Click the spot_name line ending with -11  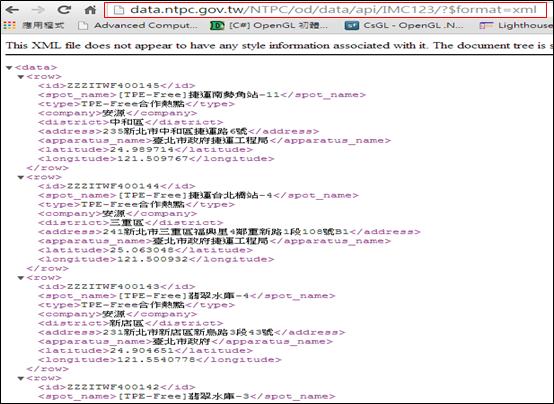(202, 95)
